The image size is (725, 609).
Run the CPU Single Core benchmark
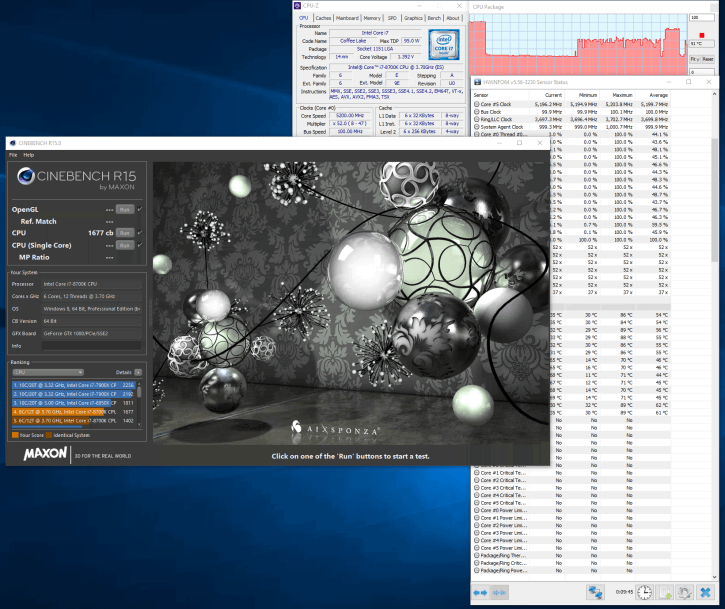(x=125, y=245)
